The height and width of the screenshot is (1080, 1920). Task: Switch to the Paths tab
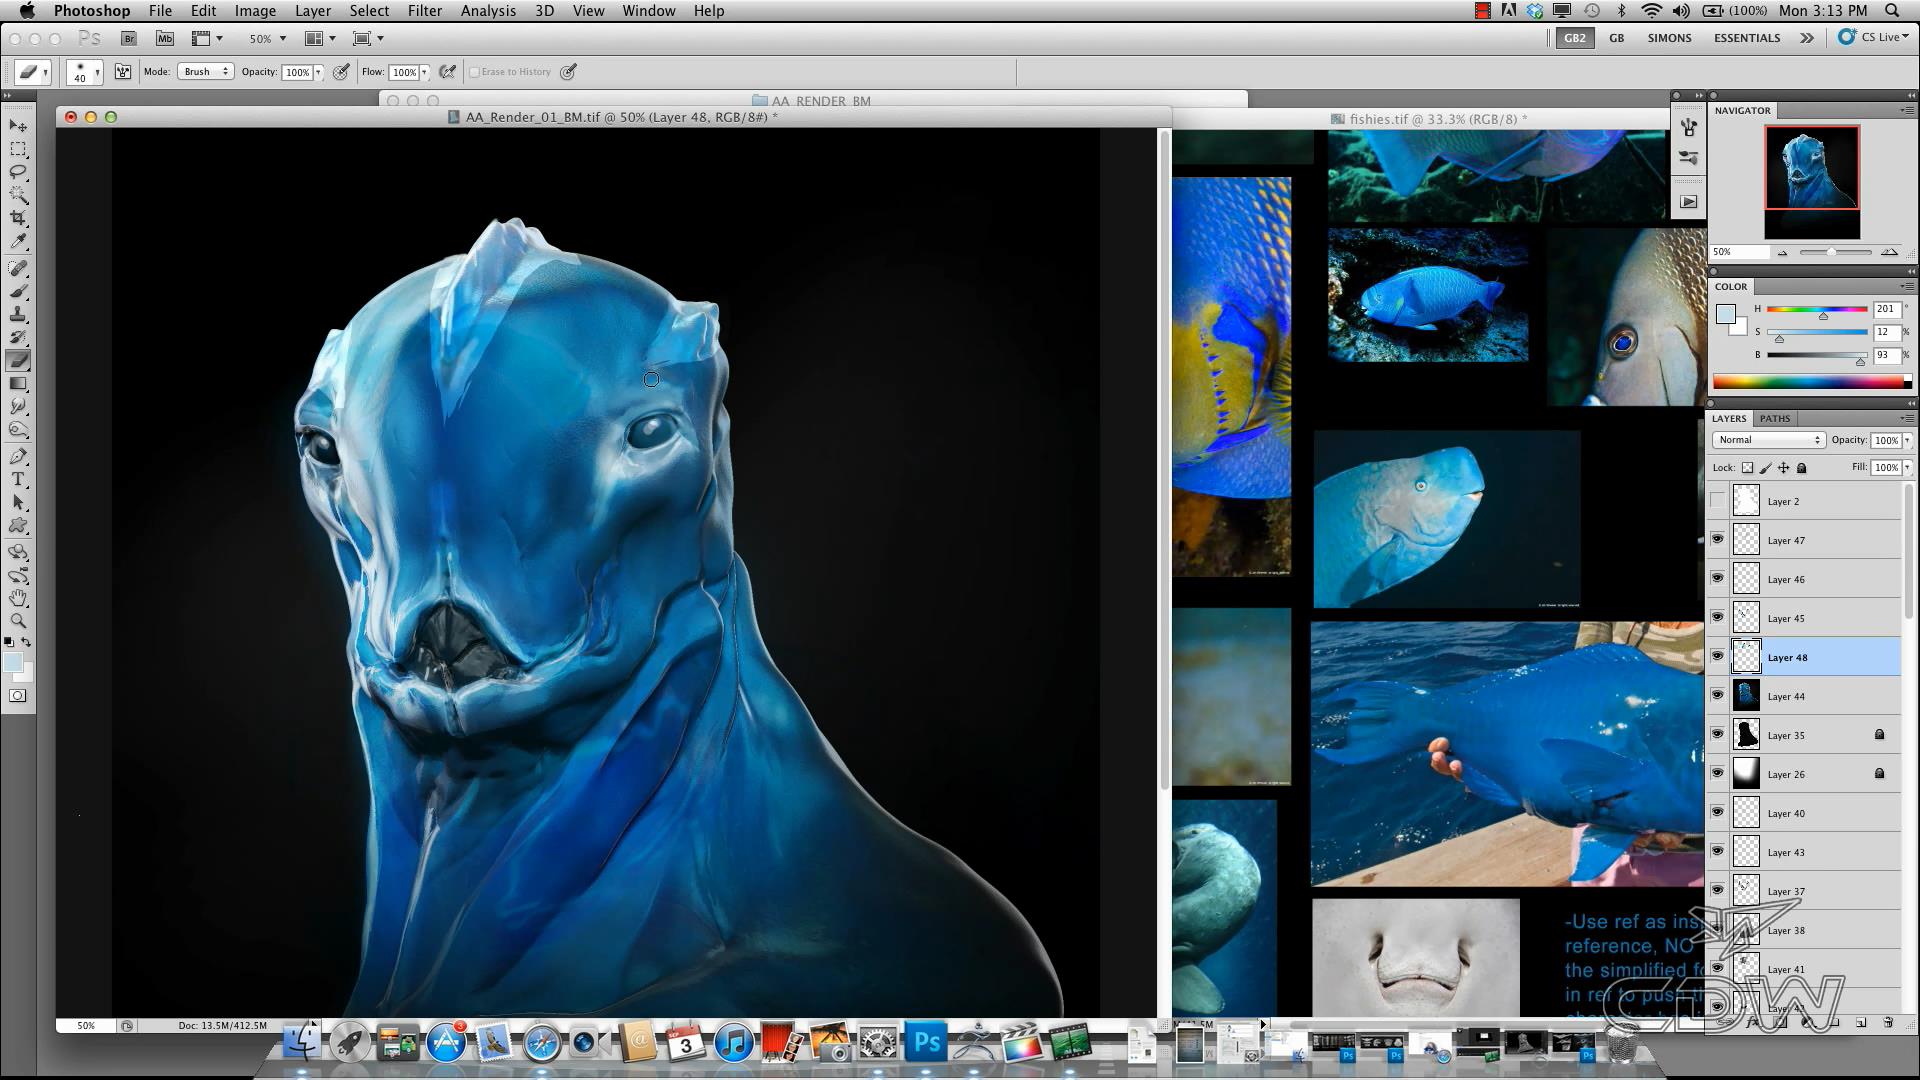click(x=1775, y=418)
